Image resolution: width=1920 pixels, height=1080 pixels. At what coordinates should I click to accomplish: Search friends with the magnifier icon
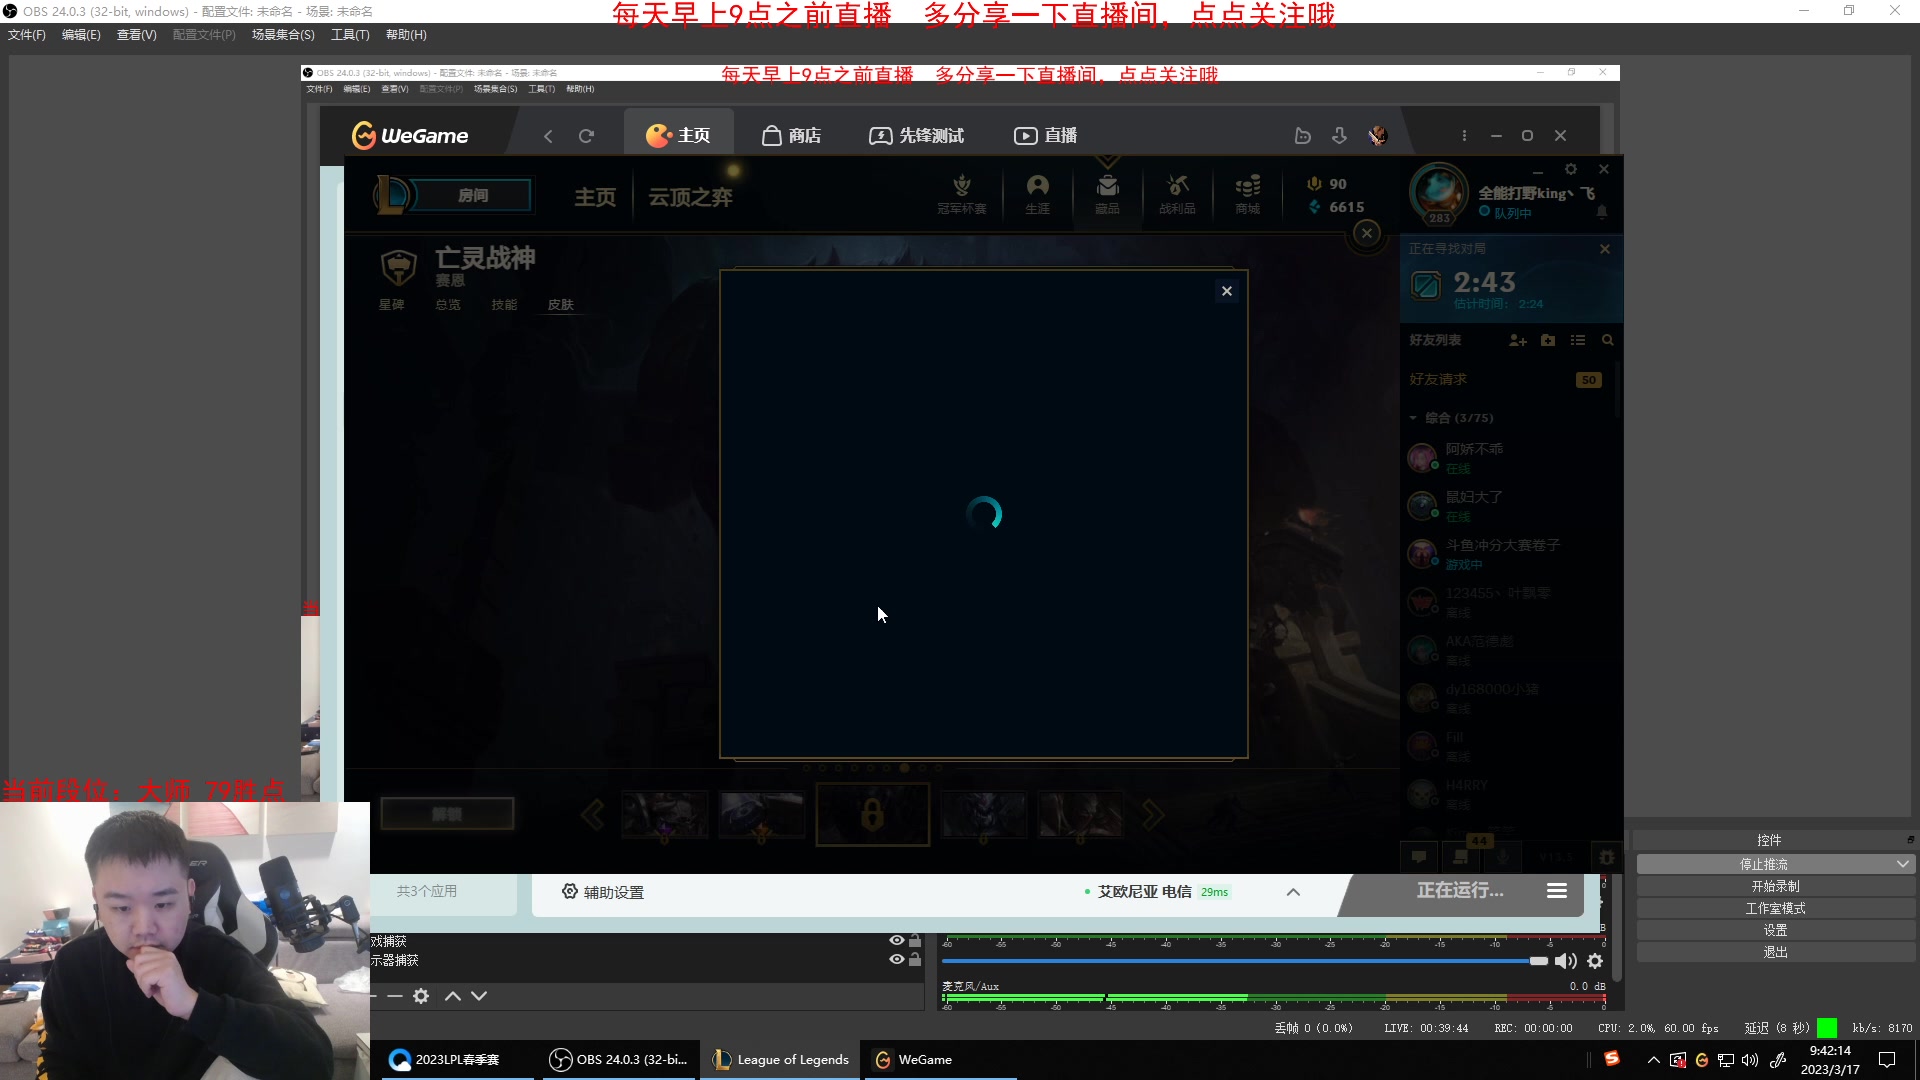[1608, 340]
